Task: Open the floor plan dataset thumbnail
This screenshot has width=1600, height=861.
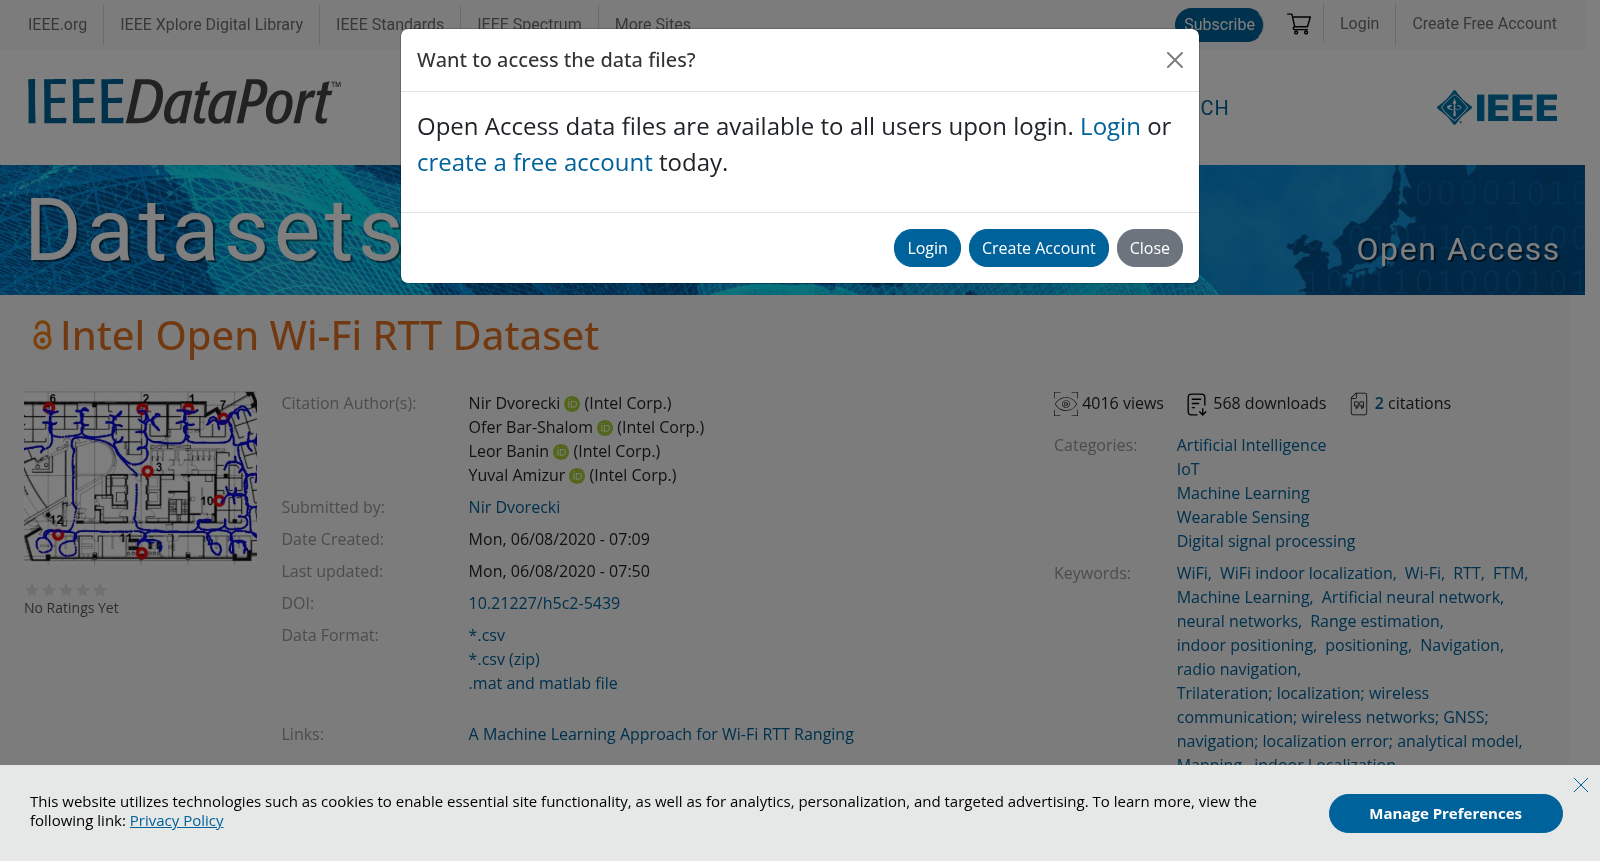Action: pos(140,476)
